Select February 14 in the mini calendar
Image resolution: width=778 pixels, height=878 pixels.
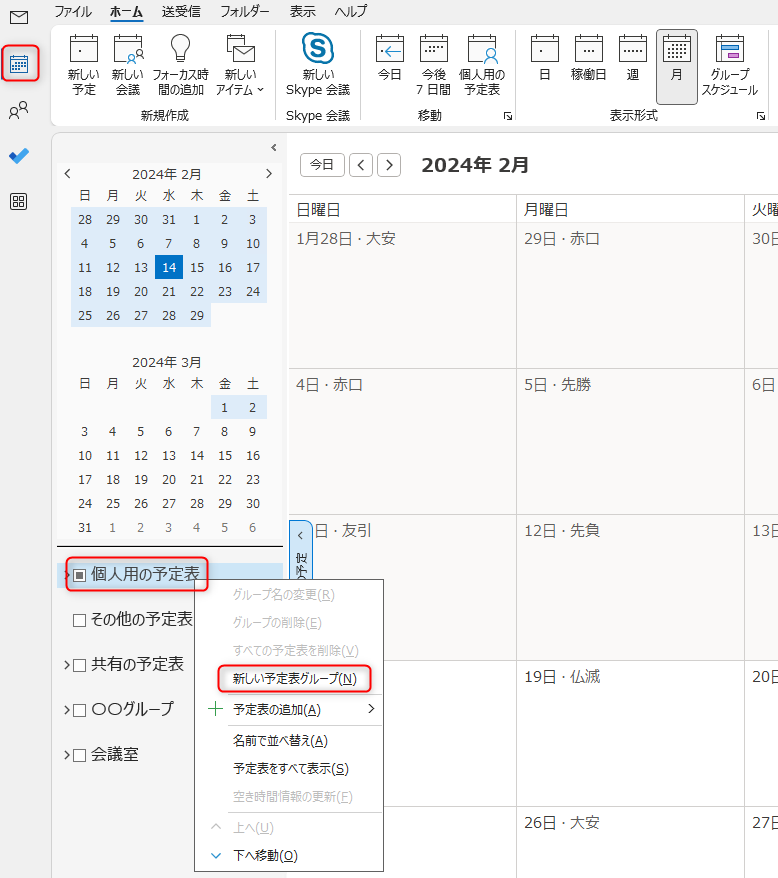click(169, 268)
